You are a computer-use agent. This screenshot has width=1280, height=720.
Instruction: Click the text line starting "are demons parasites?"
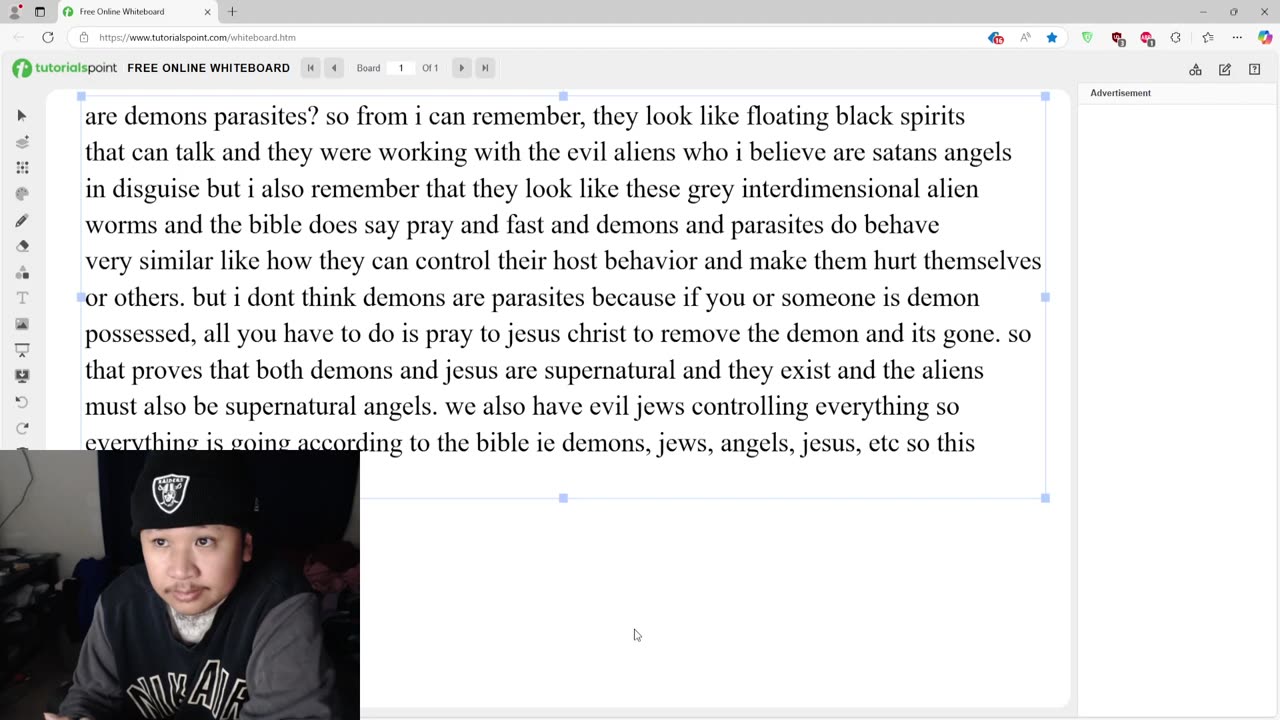pos(525,116)
